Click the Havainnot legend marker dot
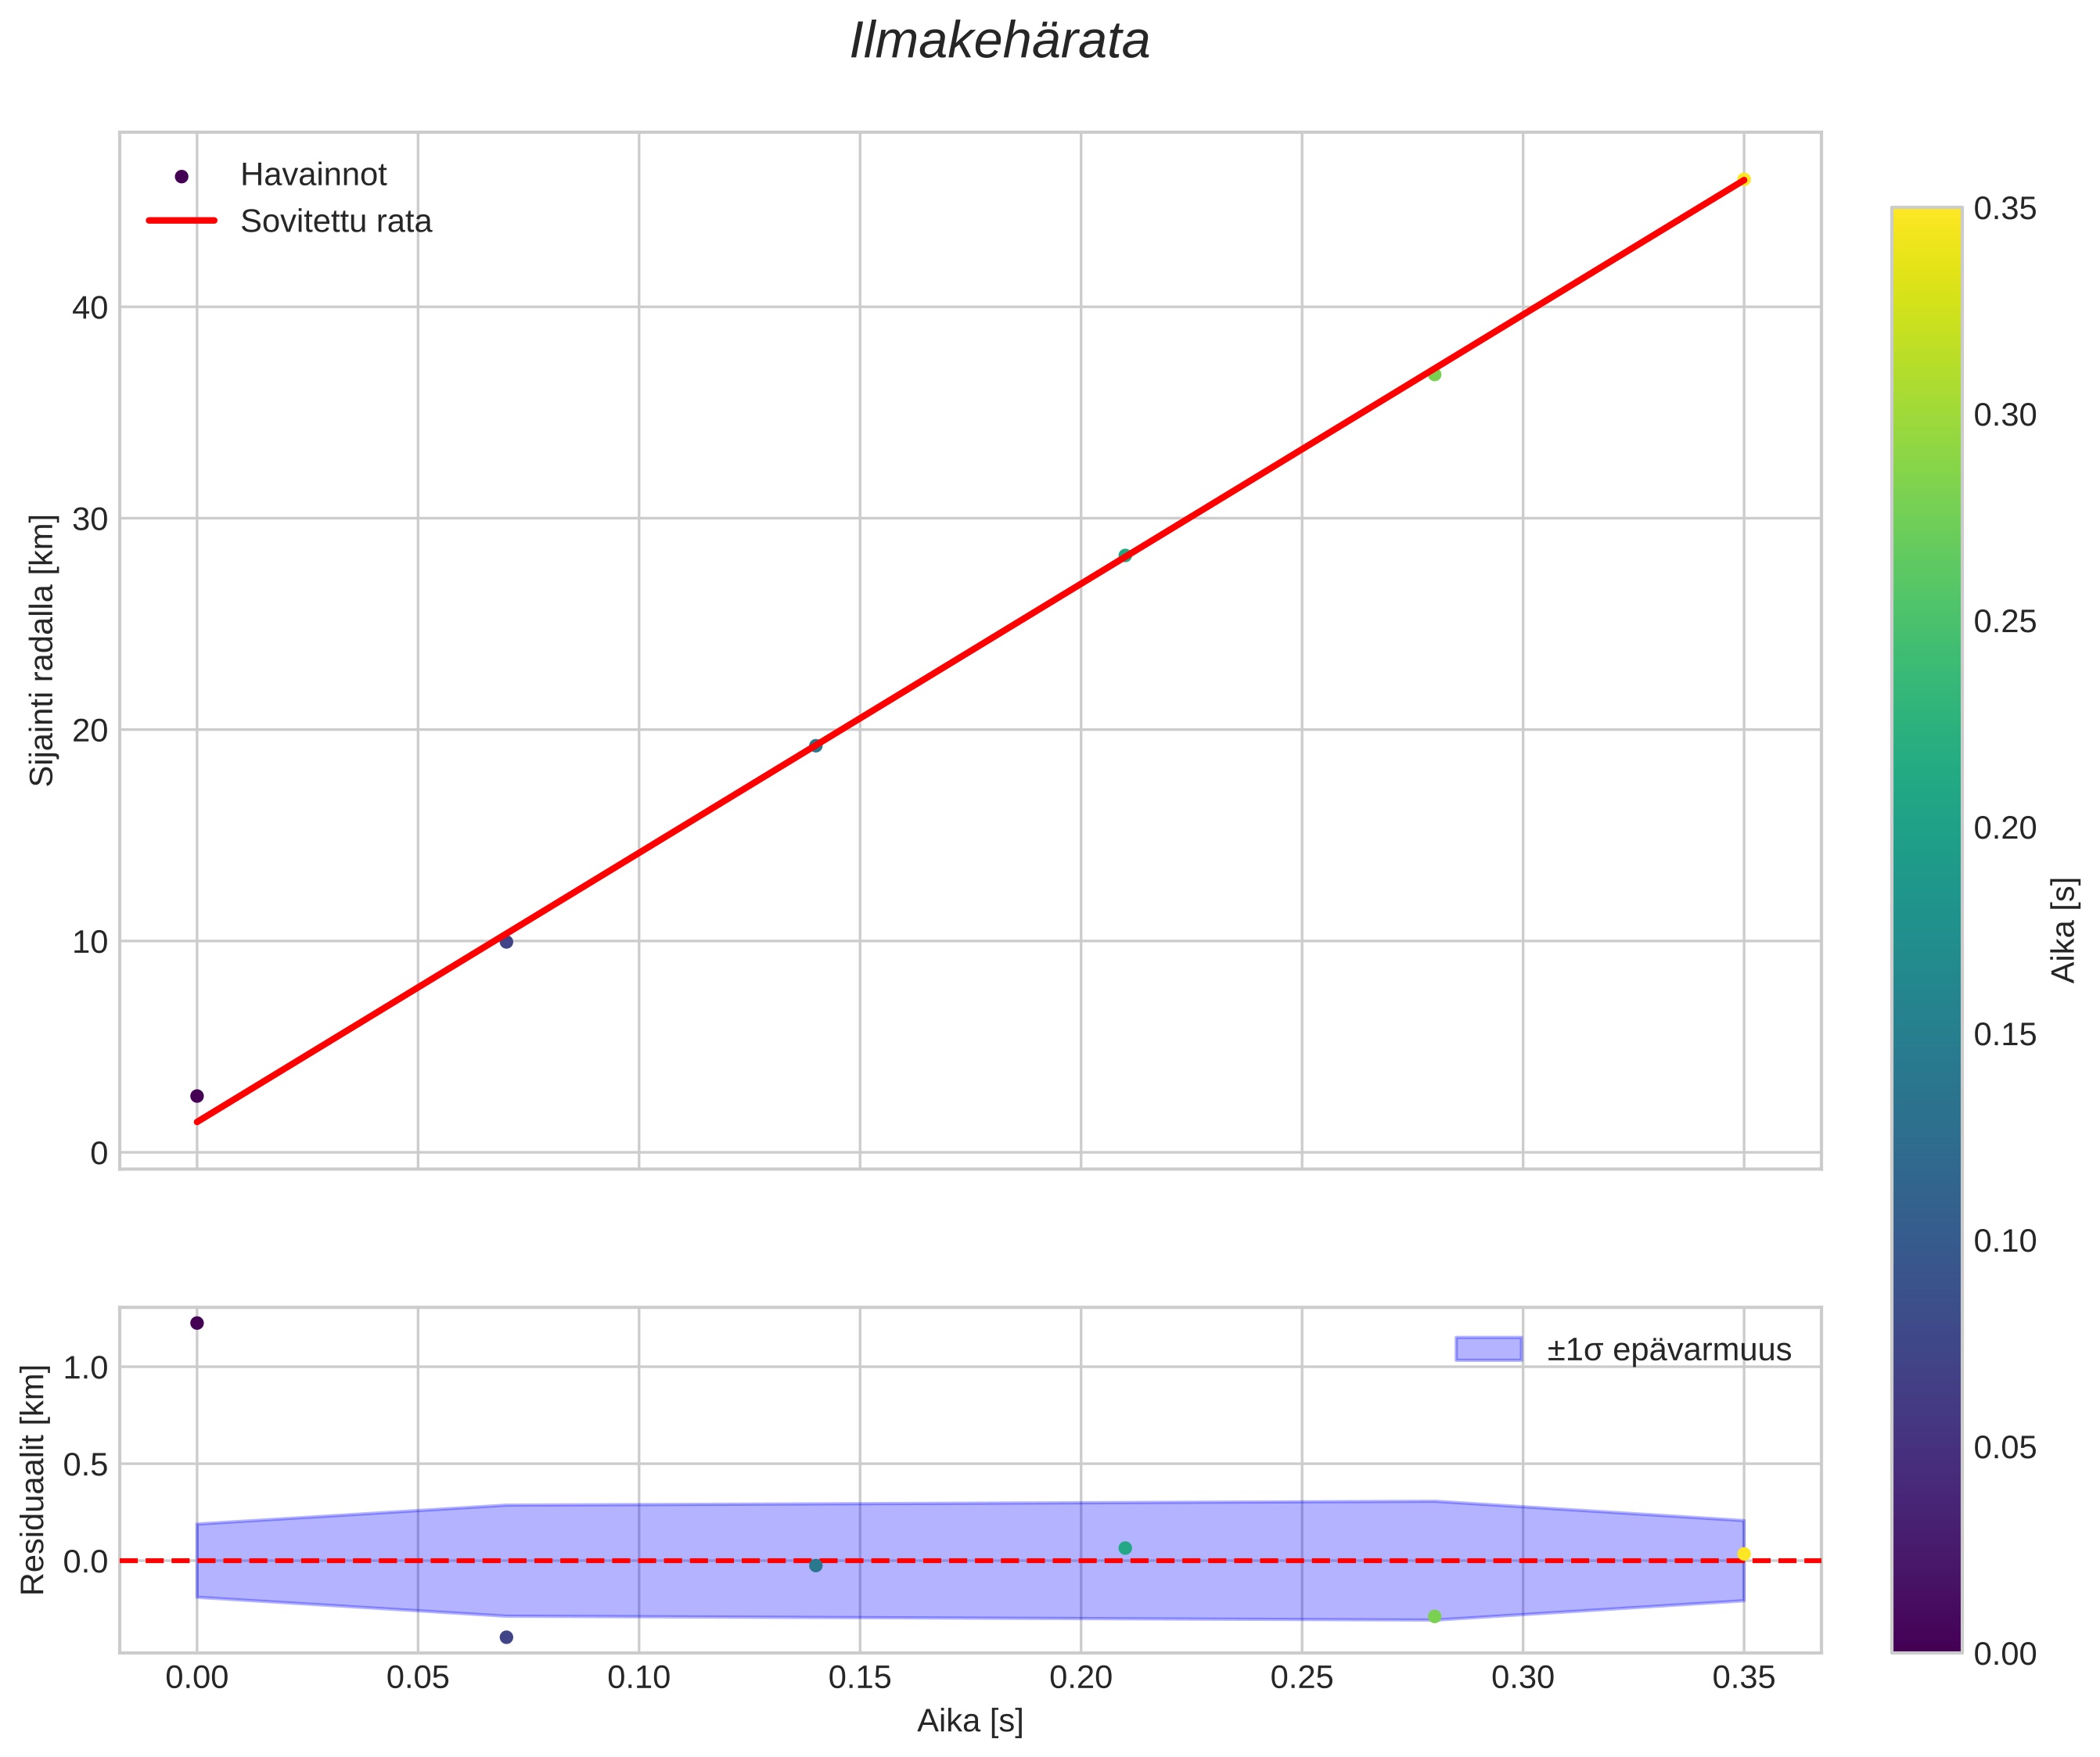 click(181, 177)
